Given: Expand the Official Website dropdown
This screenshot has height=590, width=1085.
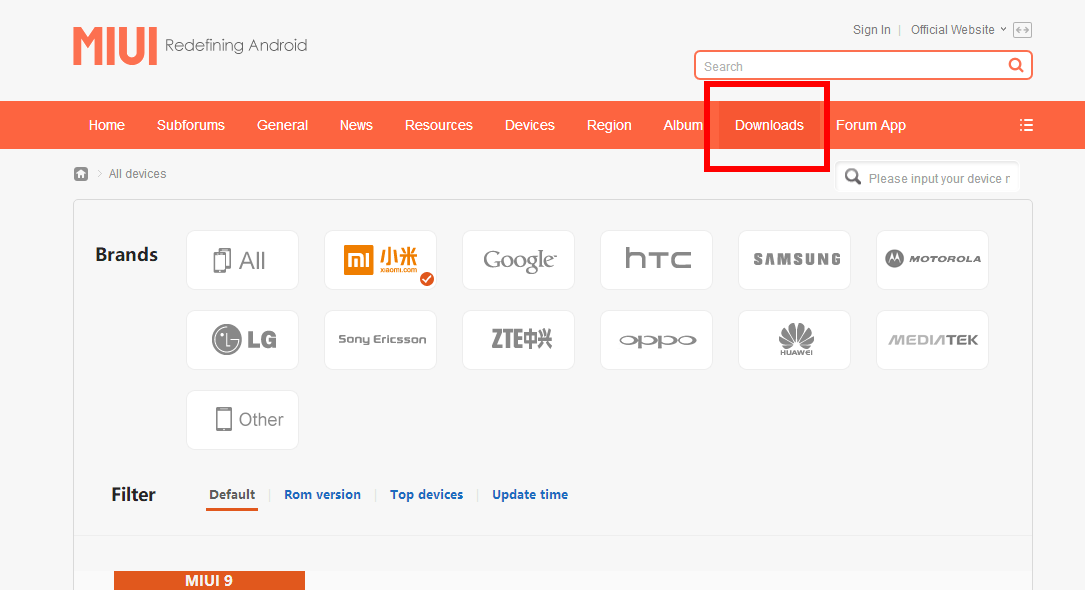Looking at the screenshot, I should pos(958,30).
